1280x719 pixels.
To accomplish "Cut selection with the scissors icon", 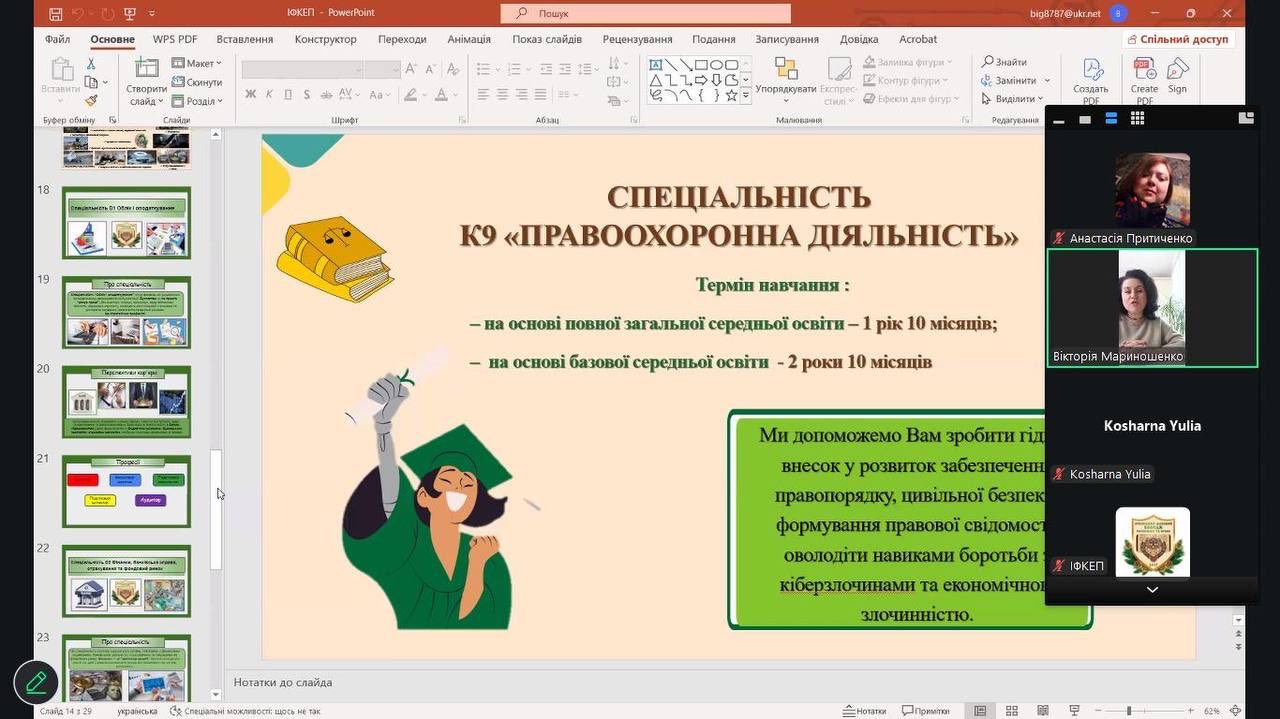I will pyautogui.click(x=91, y=64).
